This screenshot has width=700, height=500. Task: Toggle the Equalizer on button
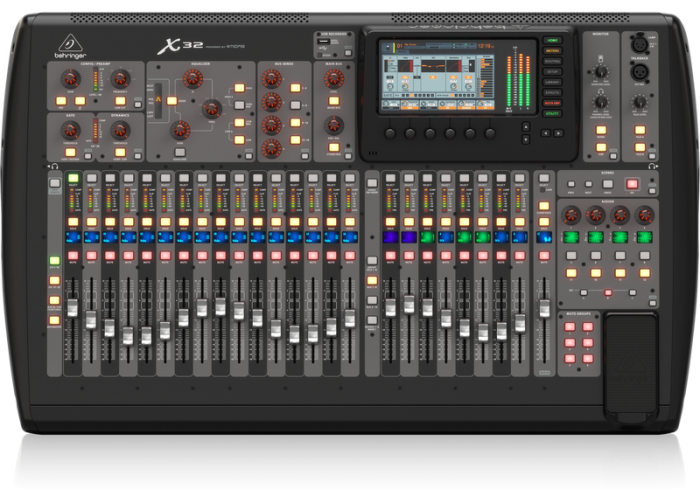(180, 152)
